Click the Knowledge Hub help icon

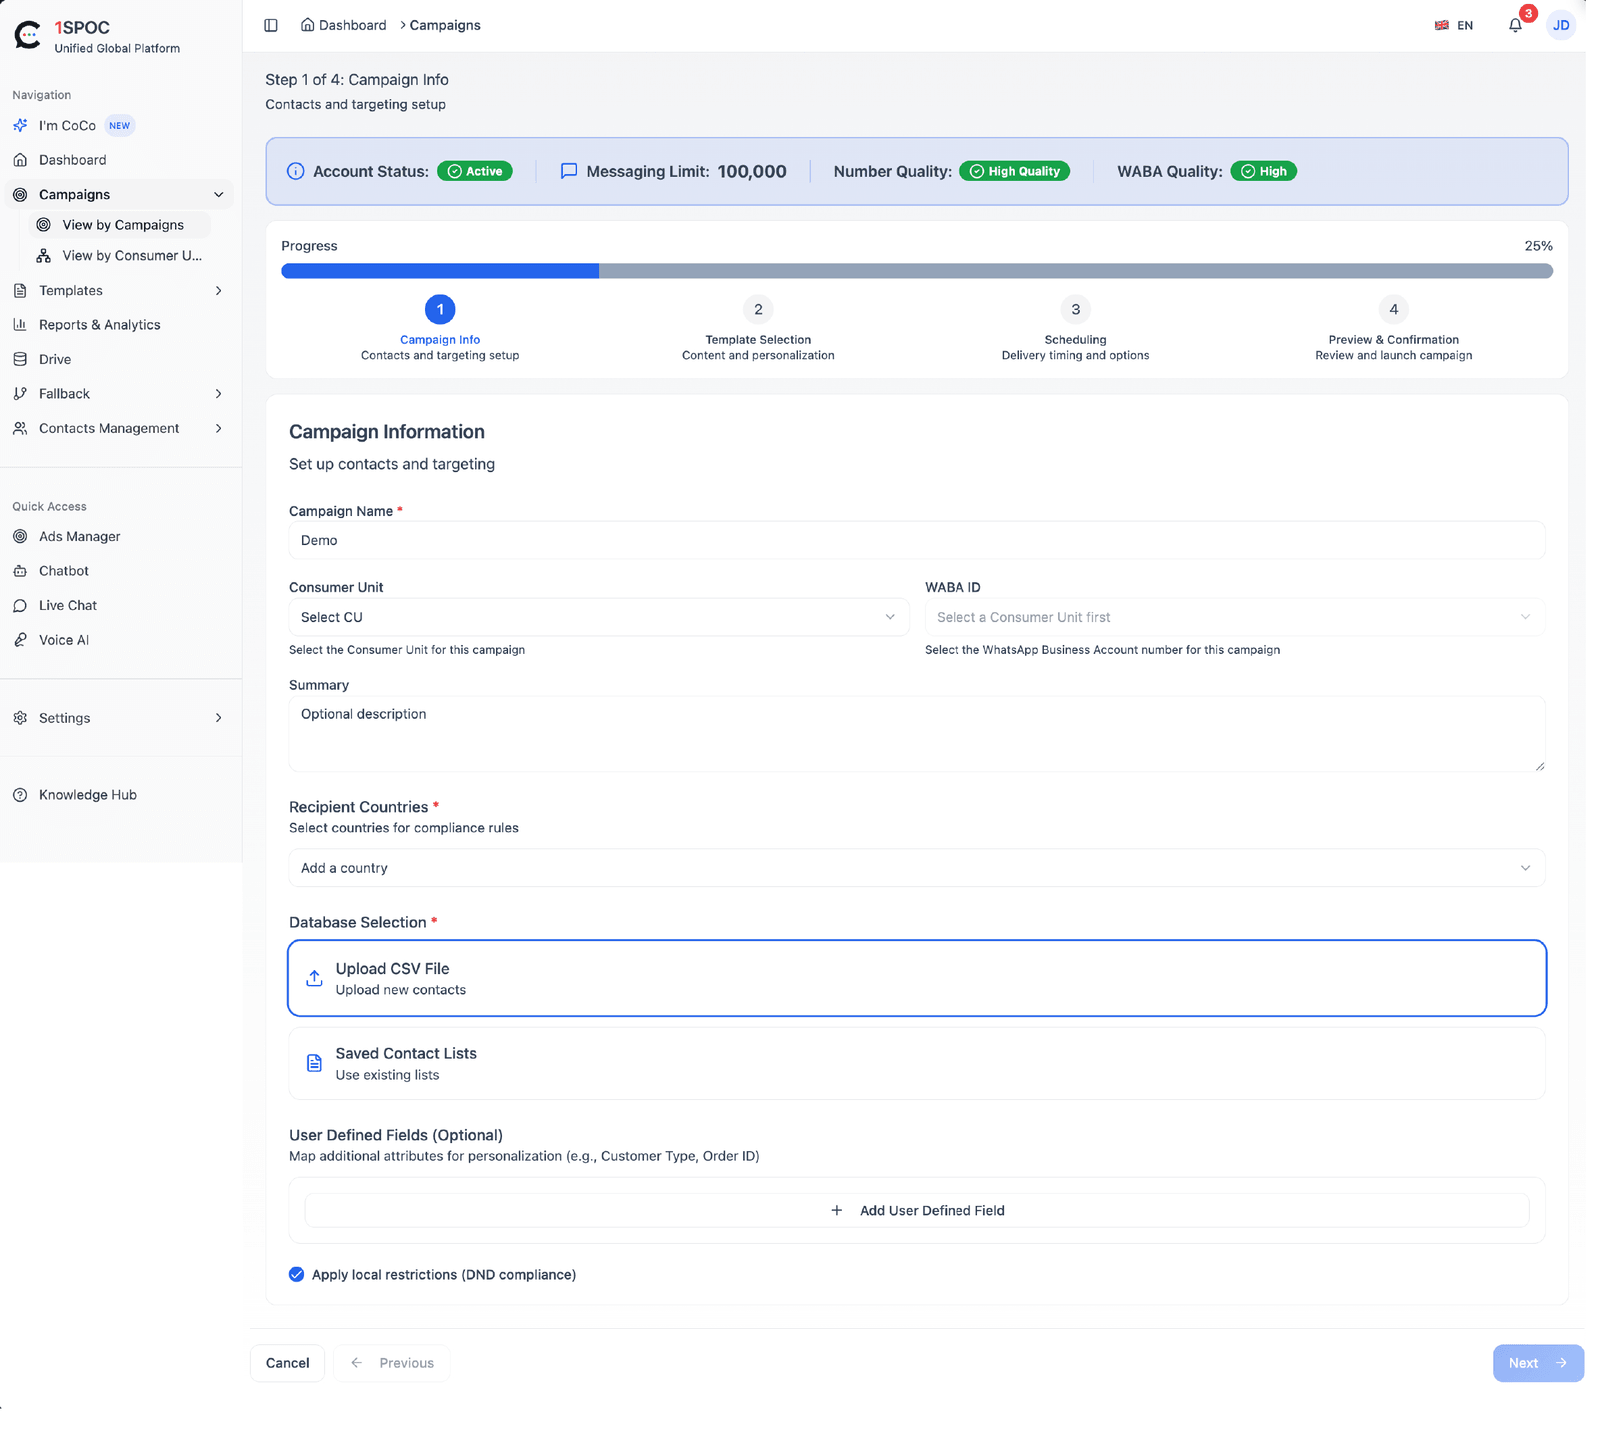[20, 795]
